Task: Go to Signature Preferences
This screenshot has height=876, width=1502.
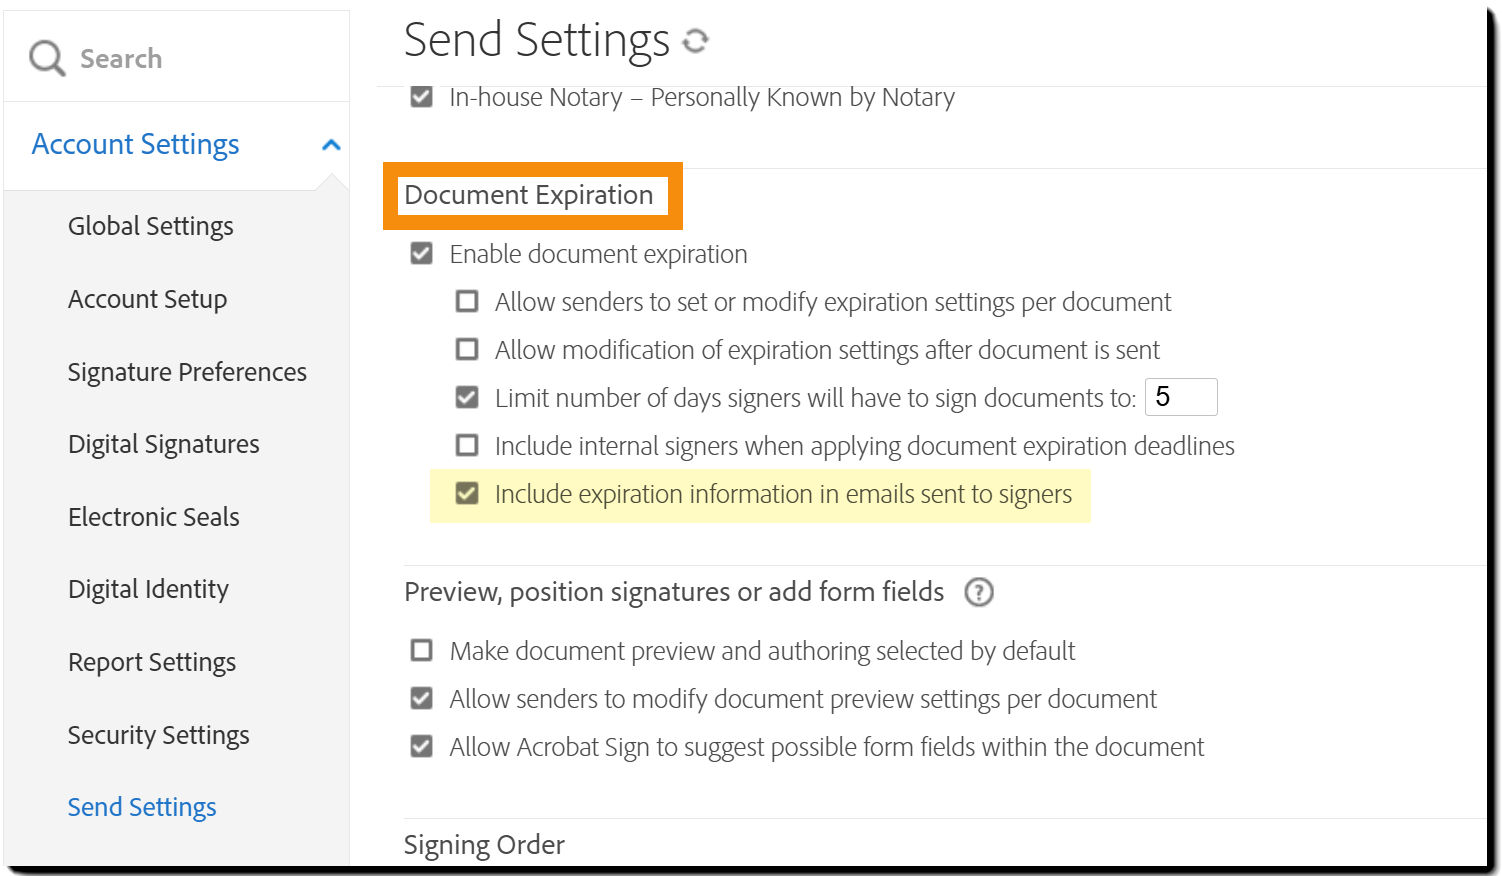Action: [187, 371]
